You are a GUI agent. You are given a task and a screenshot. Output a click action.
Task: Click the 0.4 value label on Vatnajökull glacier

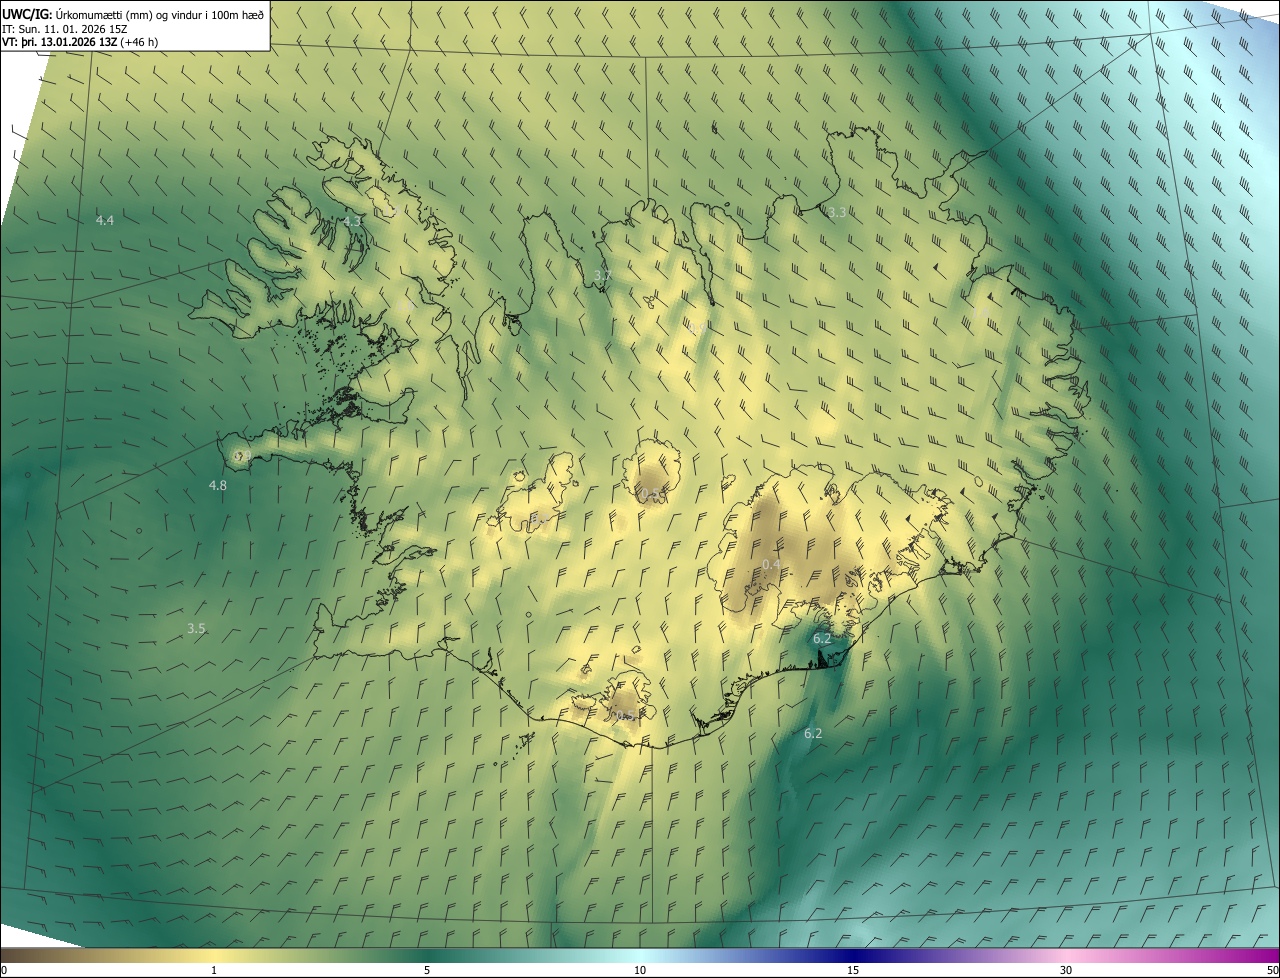pos(771,565)
